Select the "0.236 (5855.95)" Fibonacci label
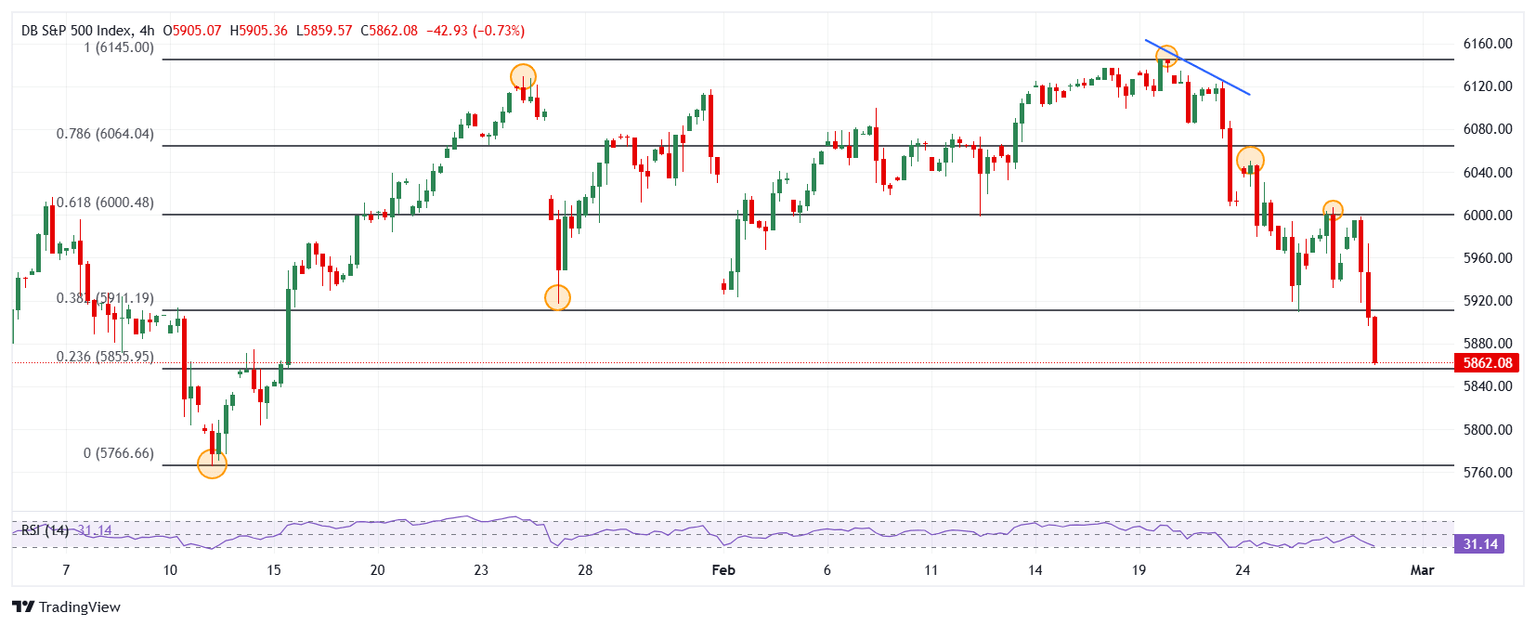1536x627 pixels. click(104, 356)
